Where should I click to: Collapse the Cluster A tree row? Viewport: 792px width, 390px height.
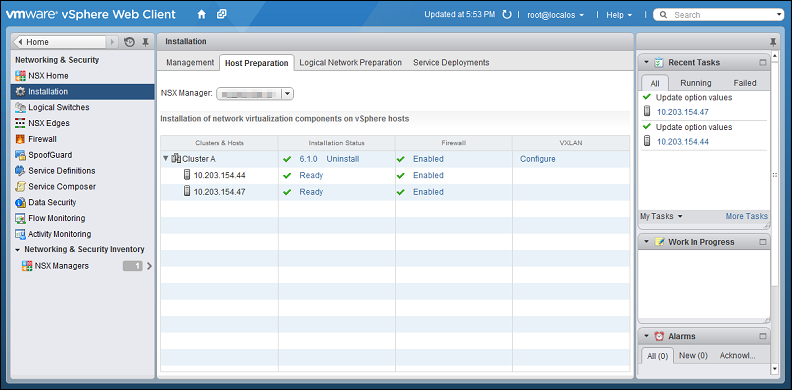[x=166, y=159]
